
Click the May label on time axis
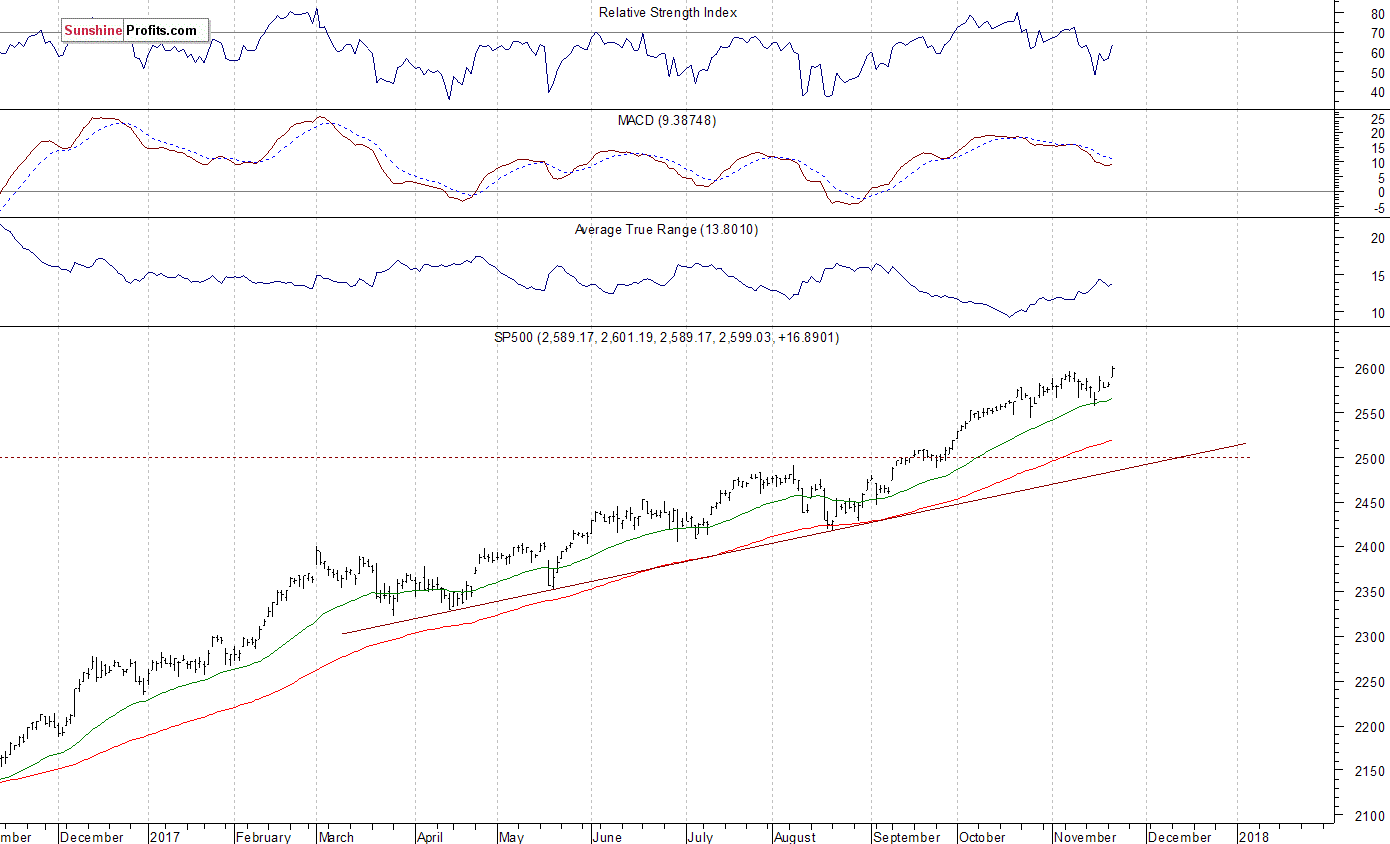(510, 837)
